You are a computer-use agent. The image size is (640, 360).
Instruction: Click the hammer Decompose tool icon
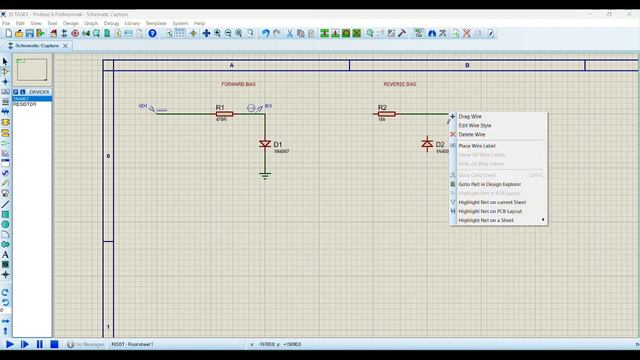[x=402, y=33]
